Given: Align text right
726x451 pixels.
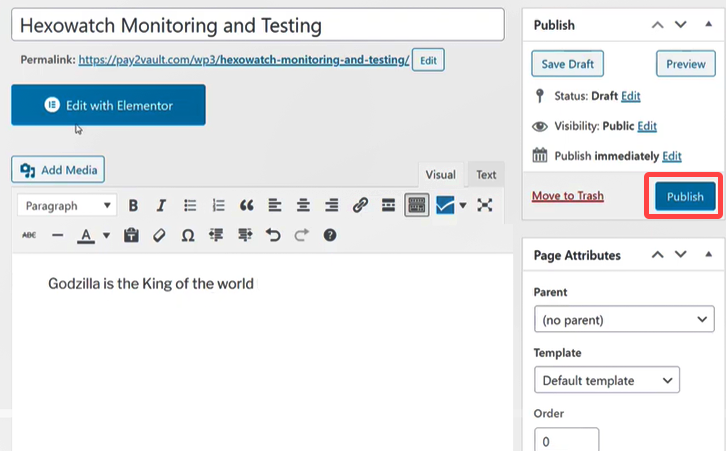Looking at the screenshot, I should pos(332,205).
